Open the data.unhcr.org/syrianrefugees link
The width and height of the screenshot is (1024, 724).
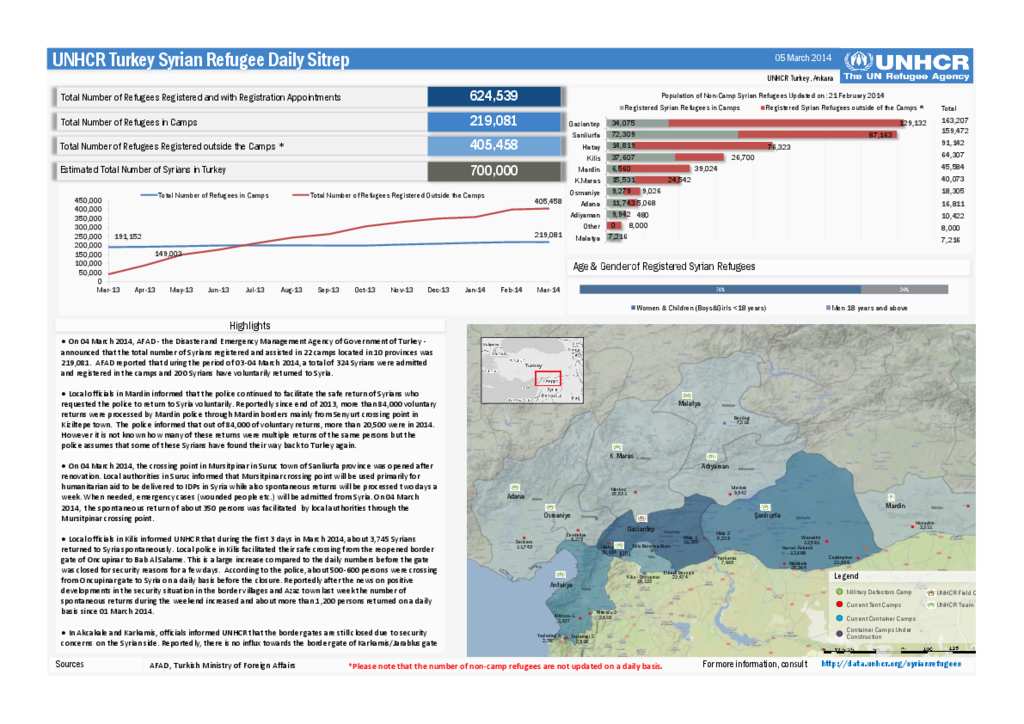[892, 663]
